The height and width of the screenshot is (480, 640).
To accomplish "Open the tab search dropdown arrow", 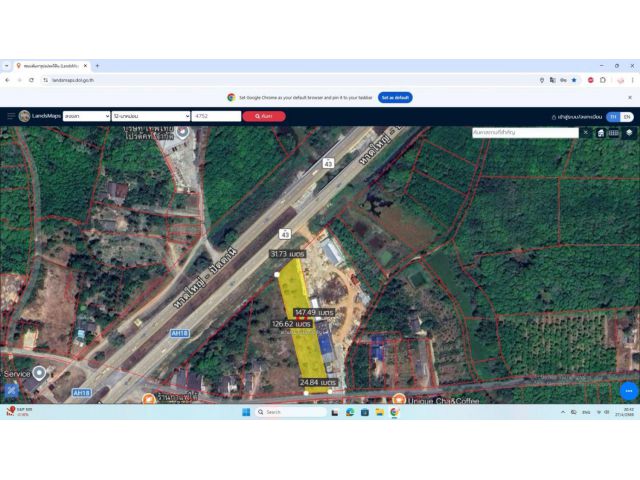I will (x=6, y=66).
